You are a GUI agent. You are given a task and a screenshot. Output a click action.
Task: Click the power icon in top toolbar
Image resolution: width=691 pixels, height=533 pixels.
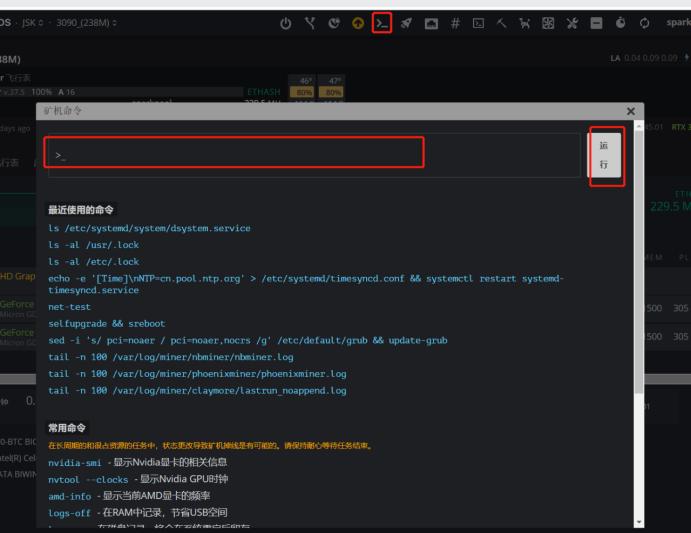click(286, 23)
